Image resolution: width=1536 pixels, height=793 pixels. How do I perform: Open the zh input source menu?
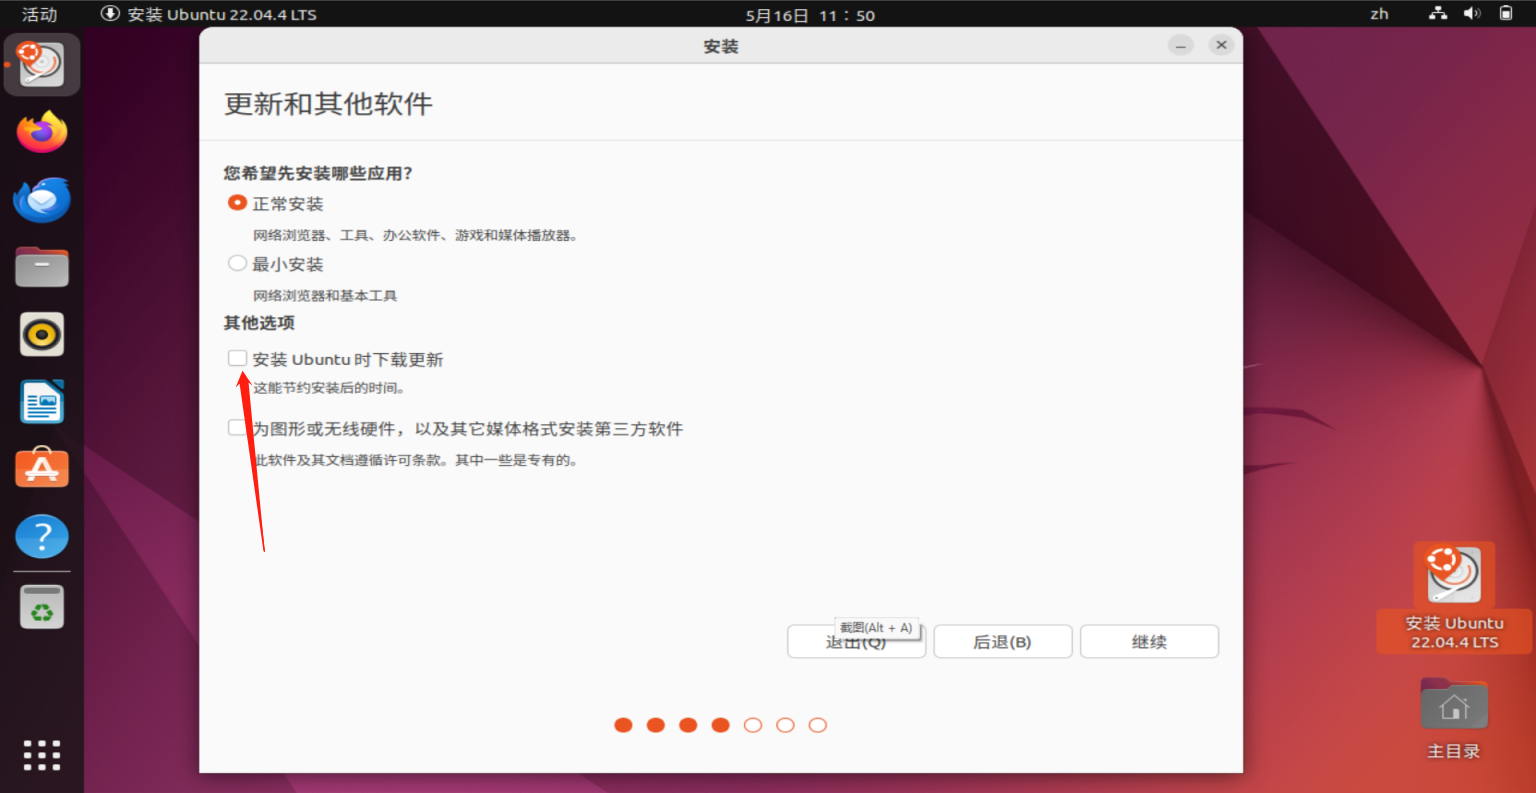click(x=1380, y=14)
